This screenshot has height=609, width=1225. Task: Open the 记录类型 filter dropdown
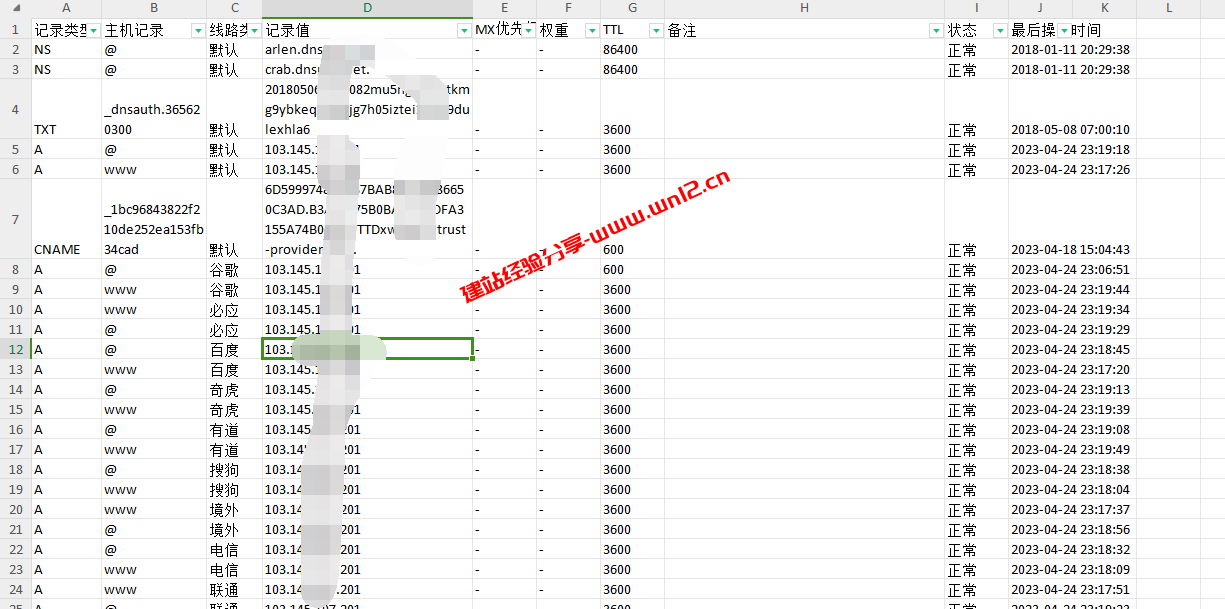click(93, 31)
